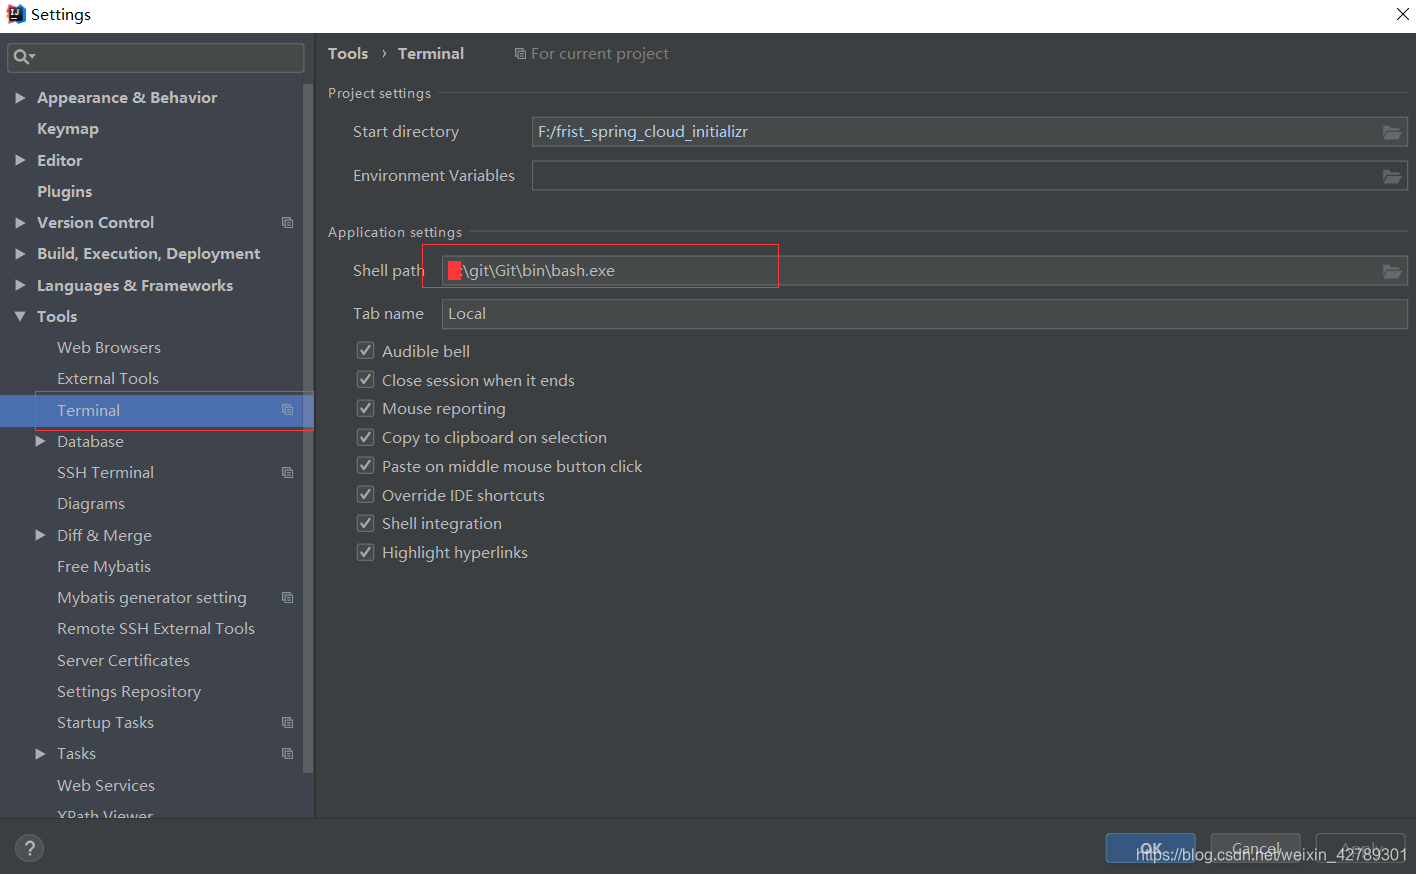Expand Diff & Merge node
Screen dimensions: 1416x874
tap(40, 535)
